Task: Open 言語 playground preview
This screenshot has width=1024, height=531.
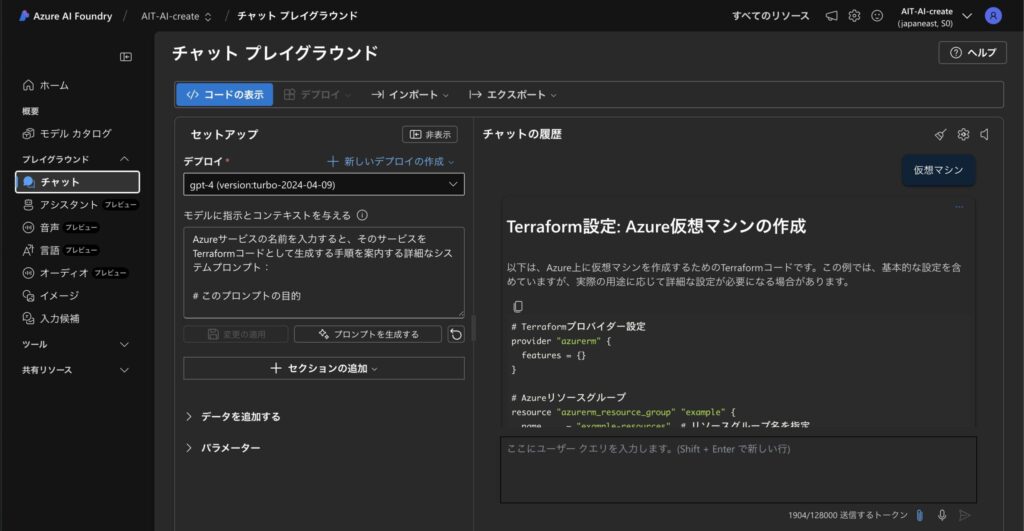Action: point(60,250)
